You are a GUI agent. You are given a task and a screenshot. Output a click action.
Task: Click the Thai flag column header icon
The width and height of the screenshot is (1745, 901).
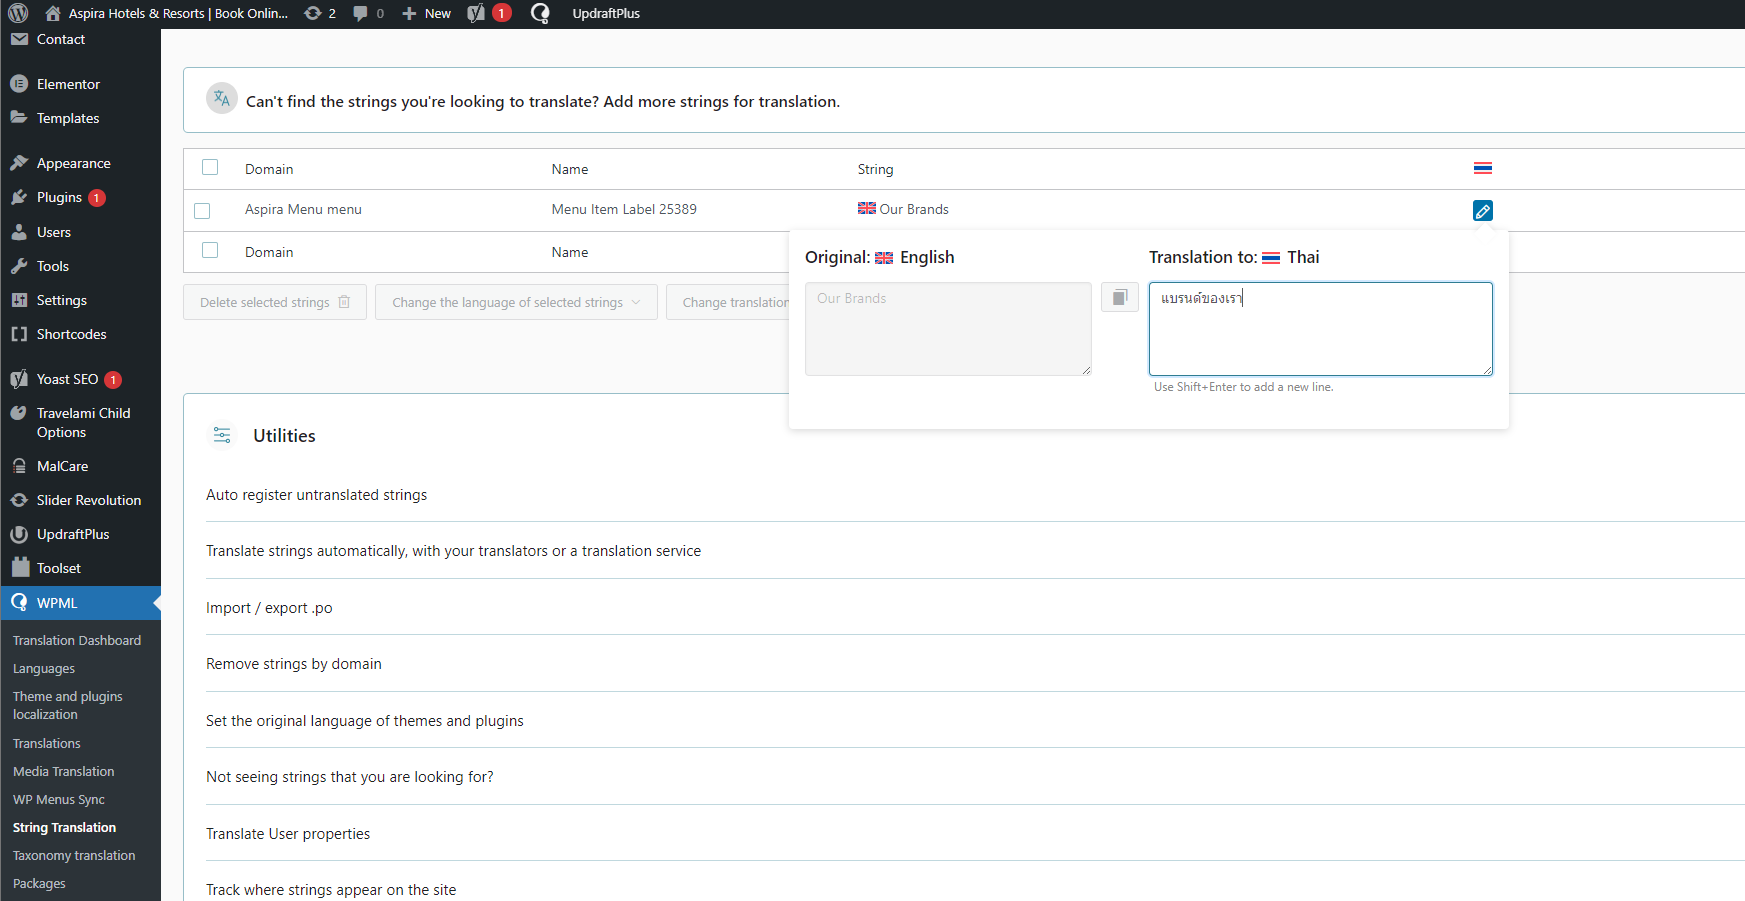click(x=1482, y=169)
